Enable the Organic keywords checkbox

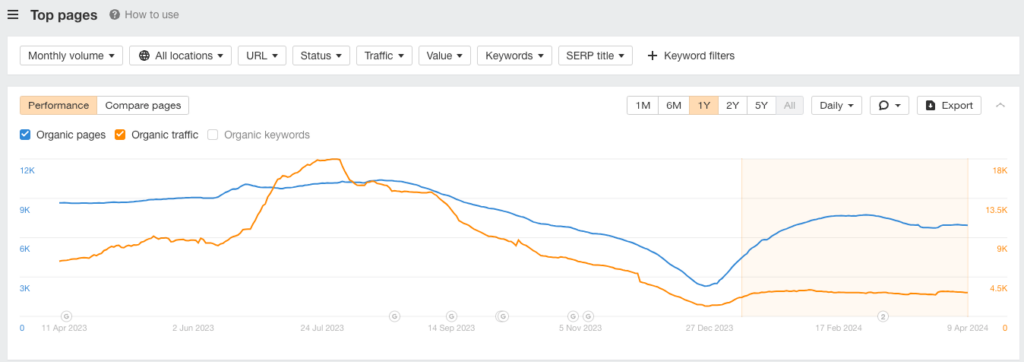tap(212, 135)
